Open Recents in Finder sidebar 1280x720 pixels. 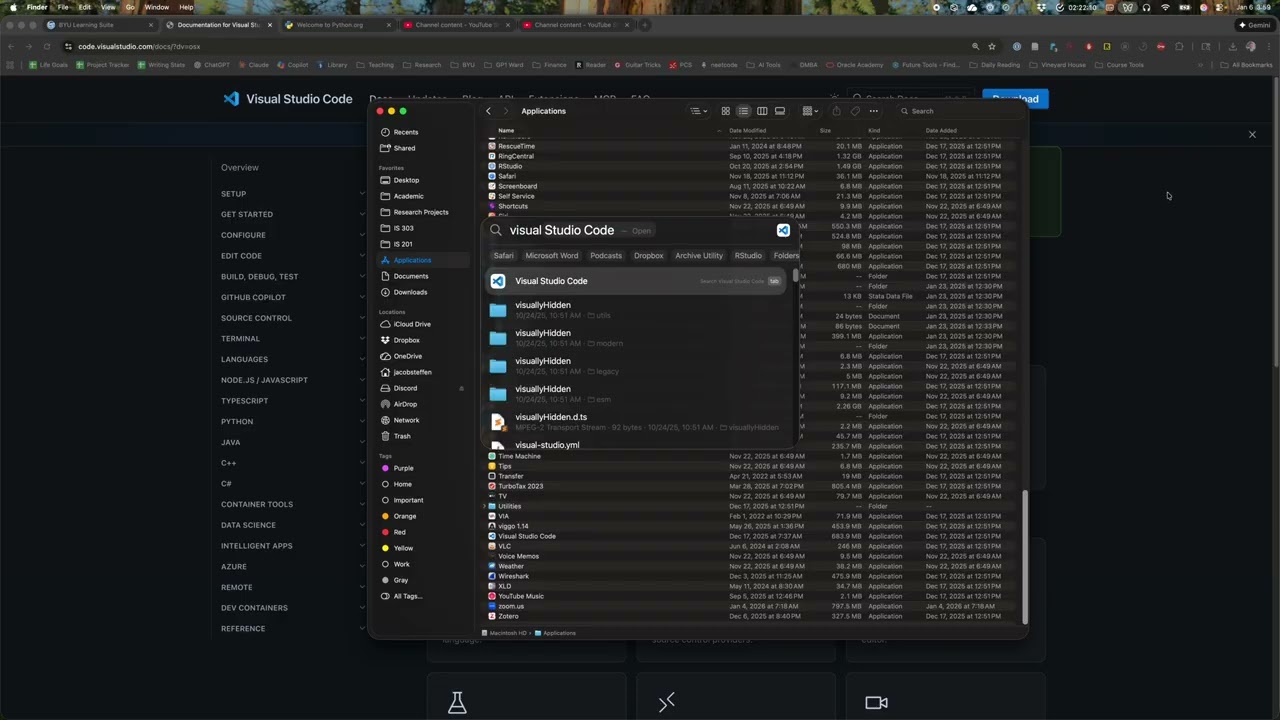[406, 132]
